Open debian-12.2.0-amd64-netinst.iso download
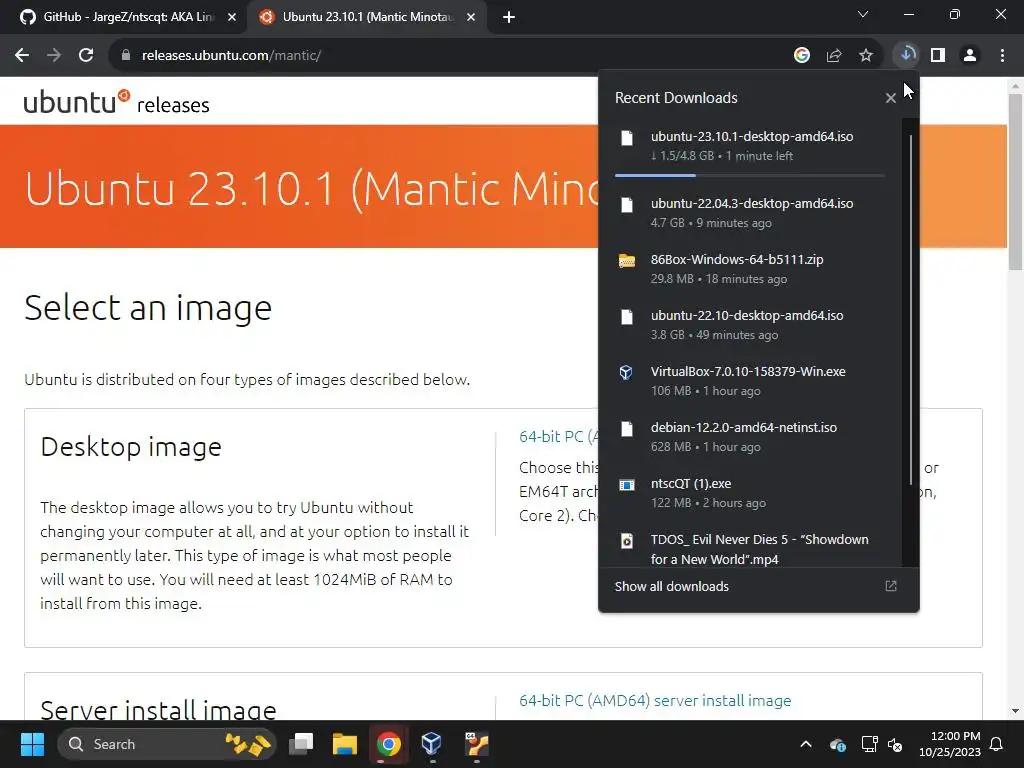The image size is (1024, 768). point(750,437)
